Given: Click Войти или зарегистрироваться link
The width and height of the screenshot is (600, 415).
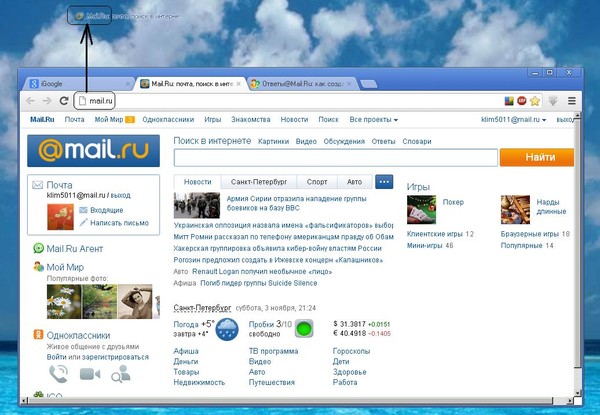Looking at the screenshot, I should coord(98,357).
